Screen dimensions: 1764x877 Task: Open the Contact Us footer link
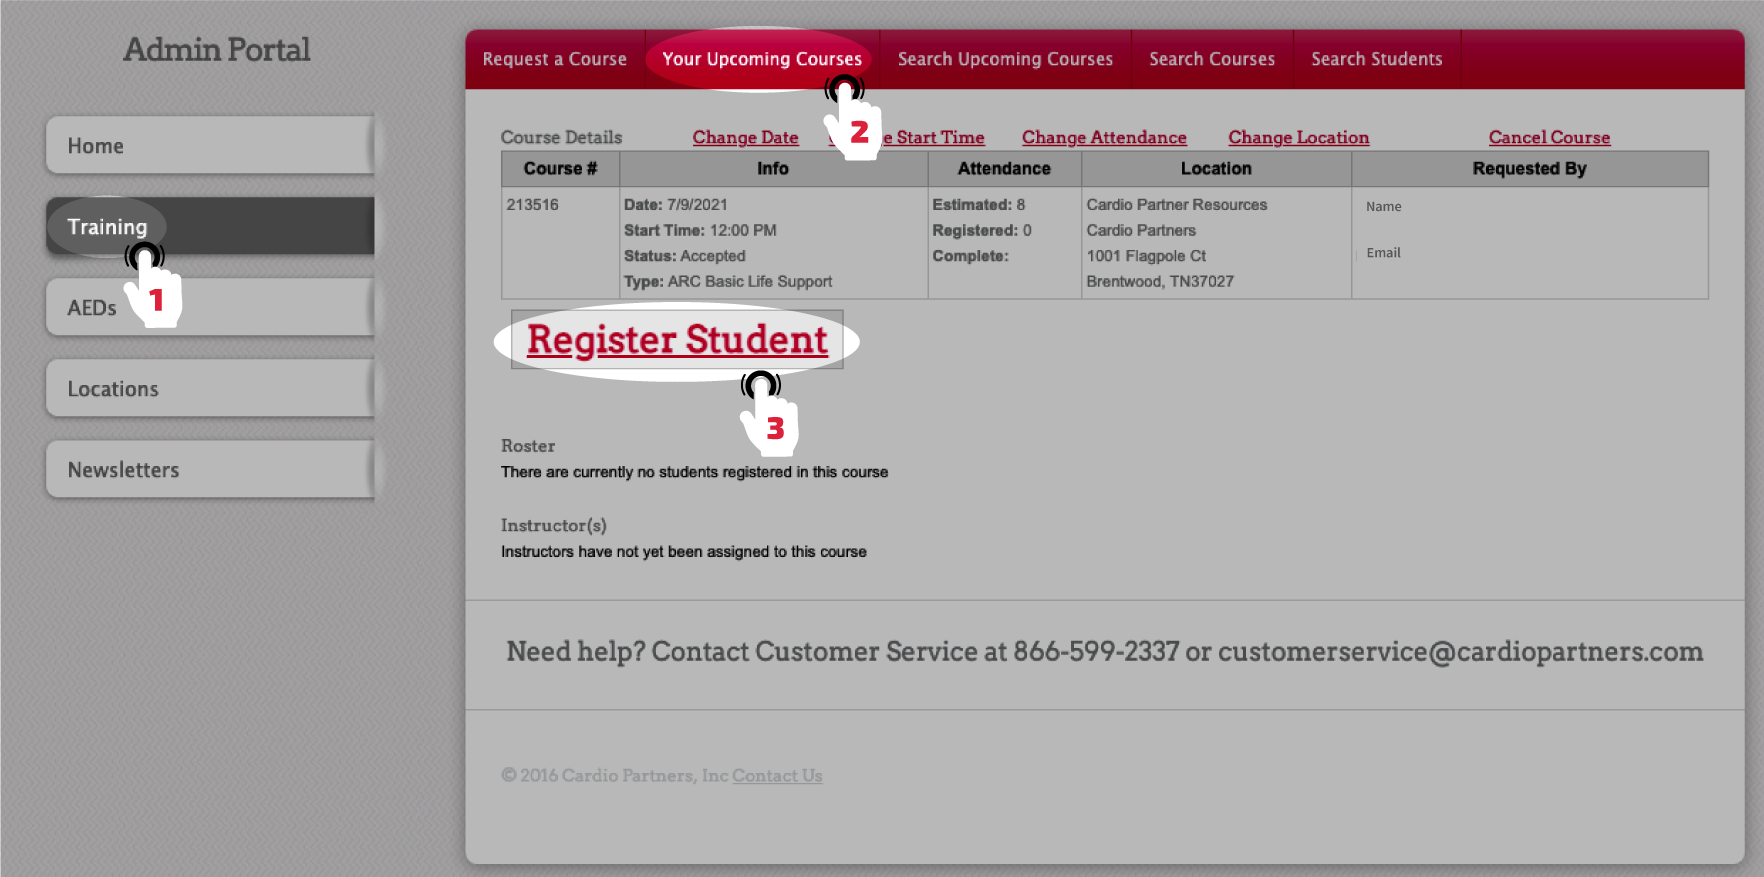pyautogui.click(x=777, y=776)
